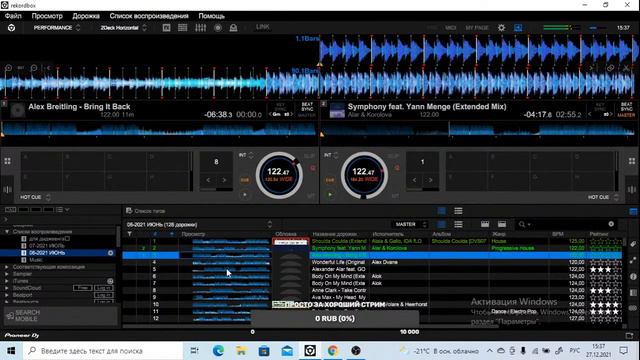Open the 06-2021 ИЮНЬ playlist title dropdown

[198, 224]
